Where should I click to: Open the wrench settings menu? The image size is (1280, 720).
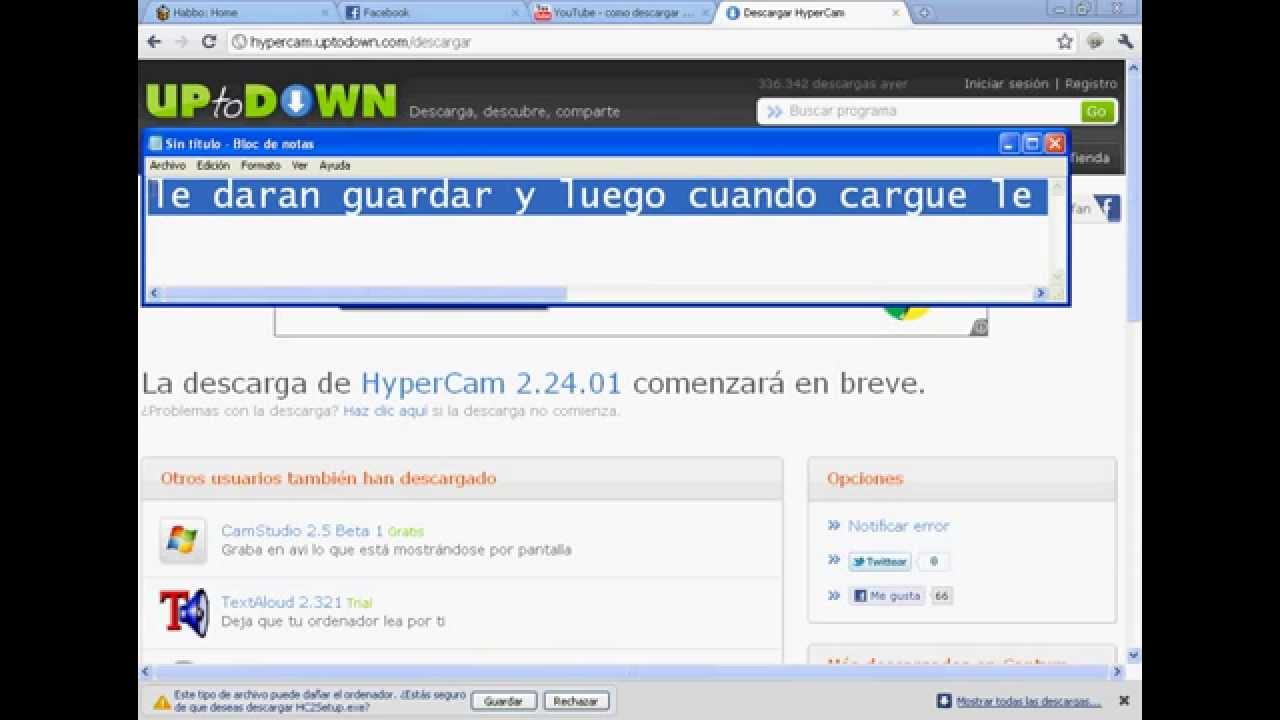pos(1125,42)
